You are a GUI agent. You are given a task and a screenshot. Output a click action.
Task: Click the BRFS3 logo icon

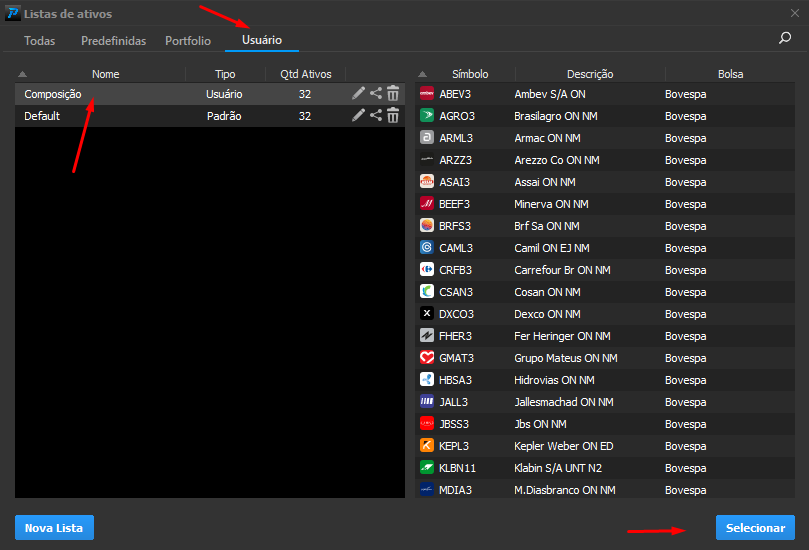tap(427, 225)
